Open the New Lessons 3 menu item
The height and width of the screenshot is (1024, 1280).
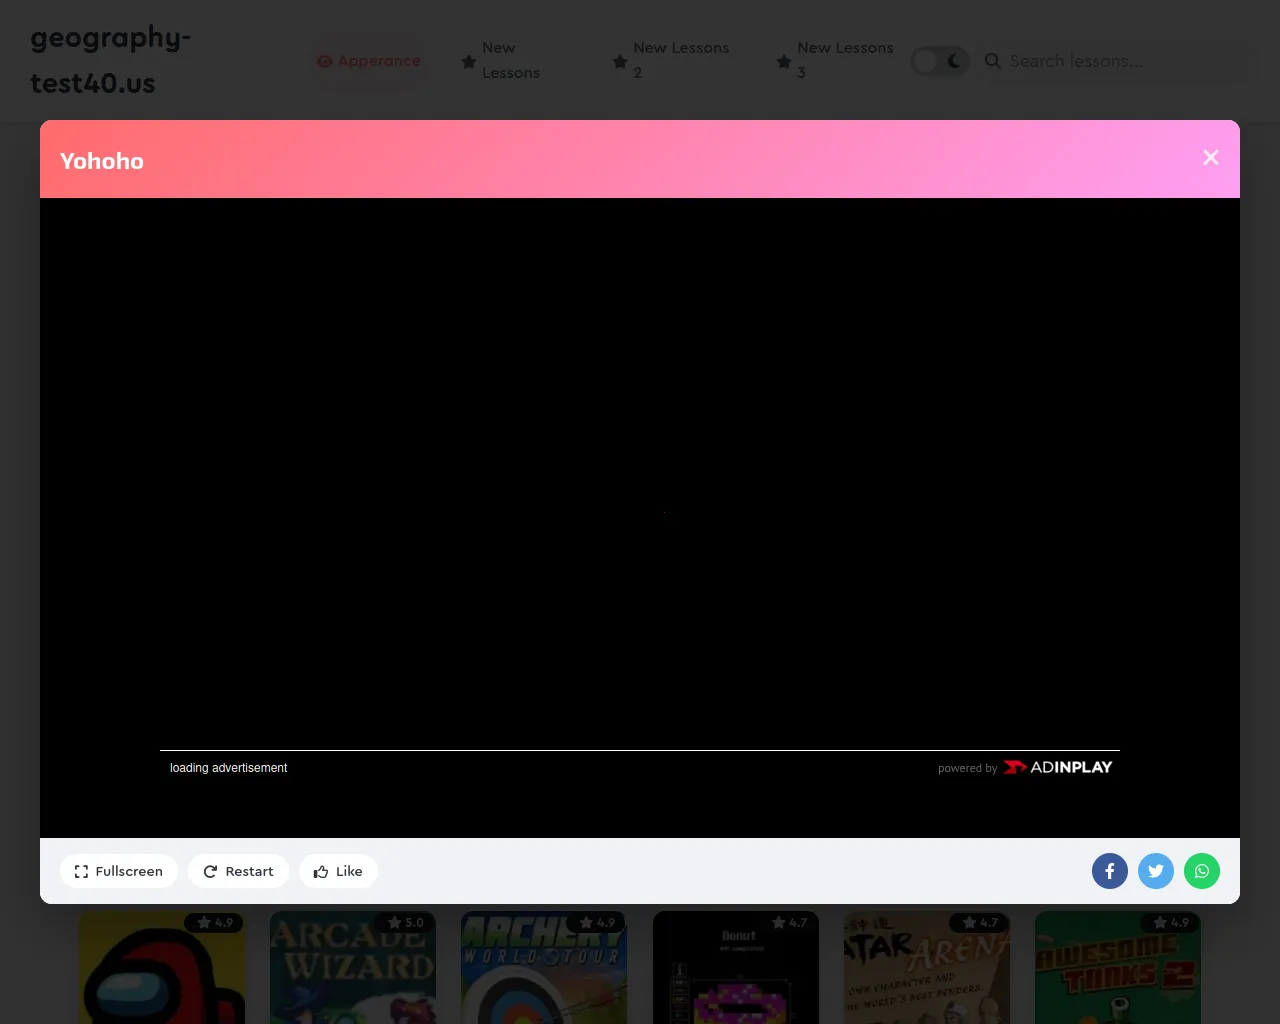point(836,61)
